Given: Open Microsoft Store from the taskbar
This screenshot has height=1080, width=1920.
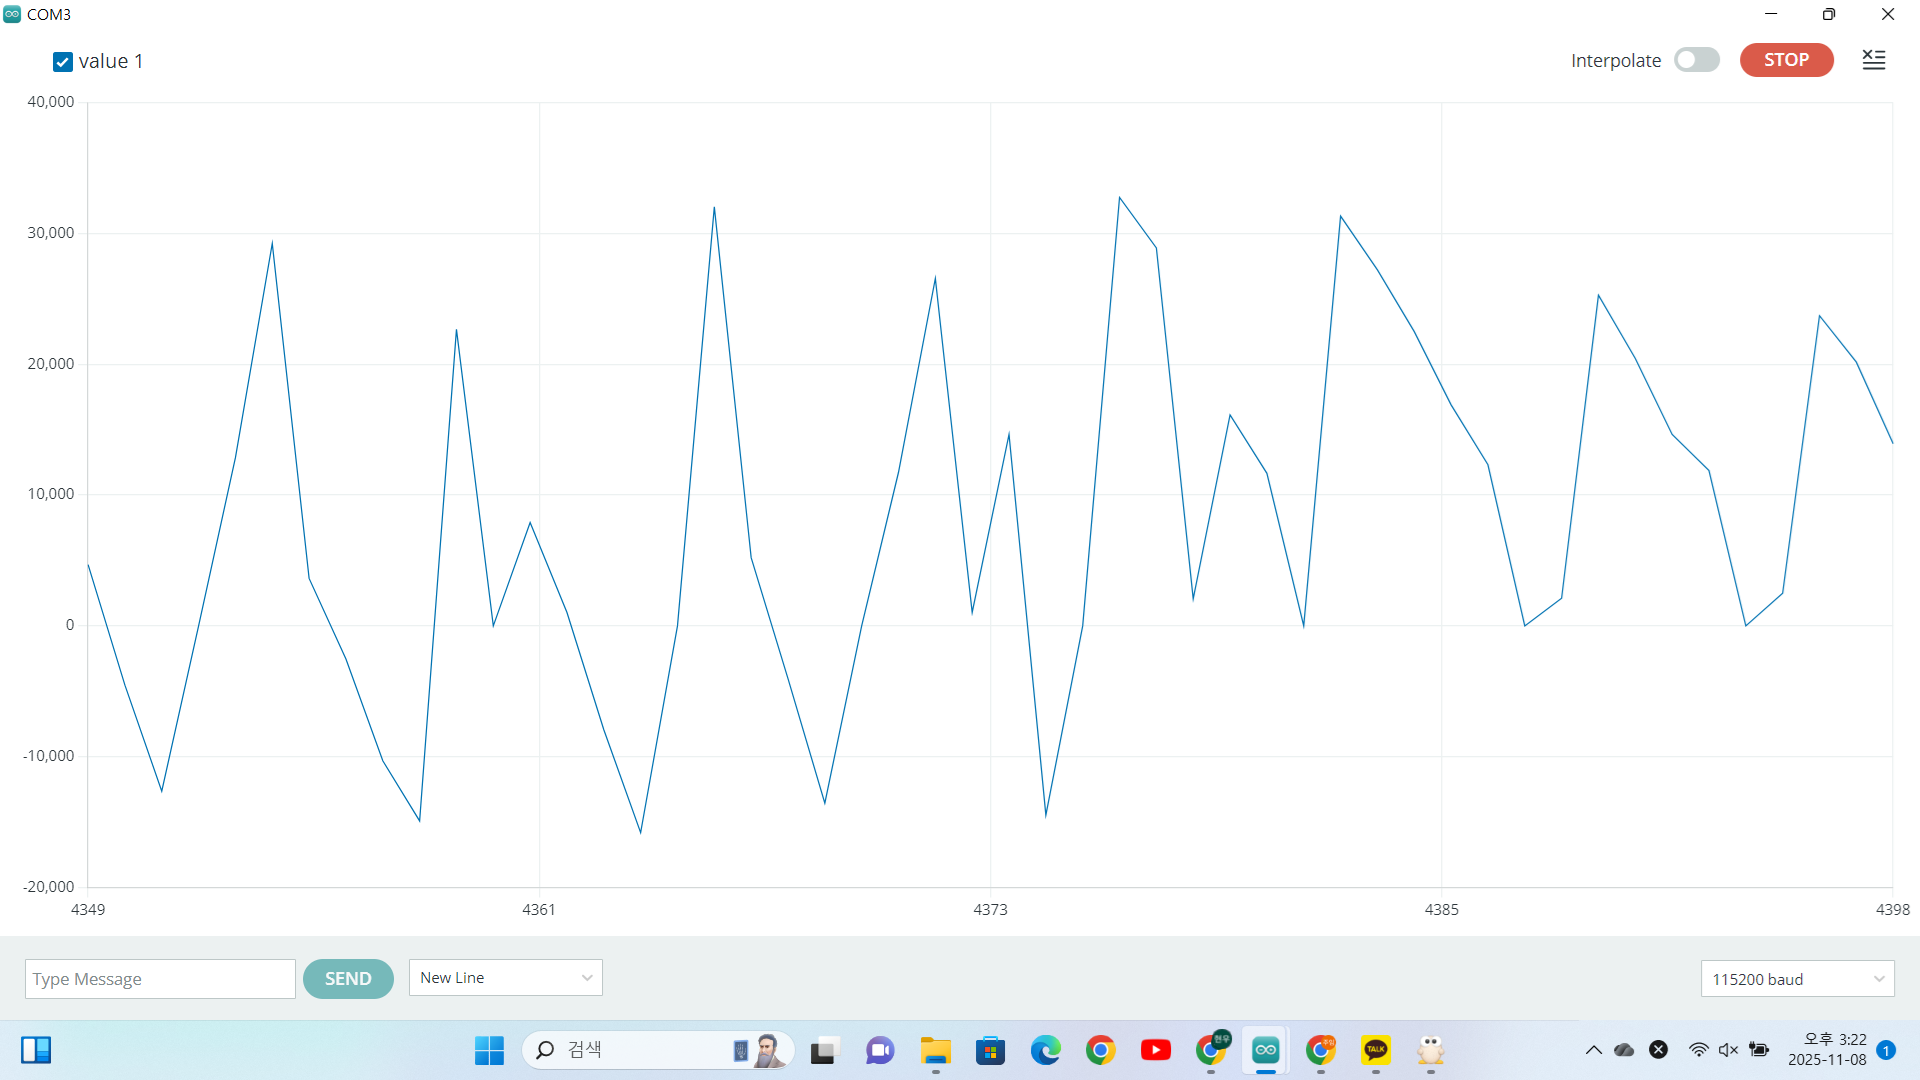Looking at the screenshot, I should (x=991, y=1050).
